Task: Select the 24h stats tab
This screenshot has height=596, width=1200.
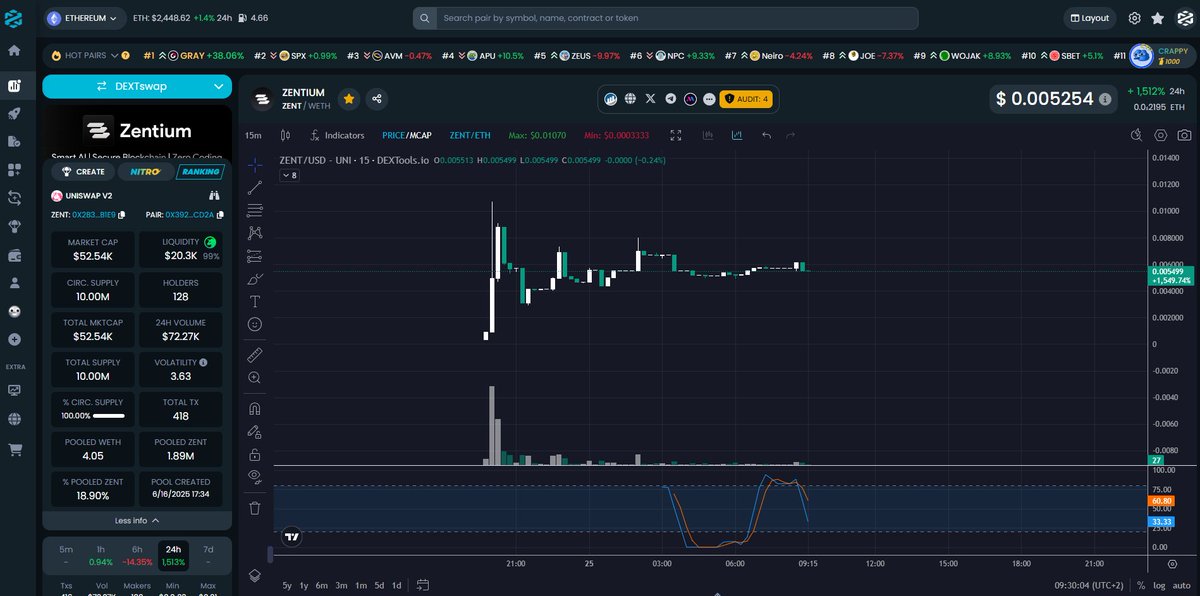Action: (173, 555)
